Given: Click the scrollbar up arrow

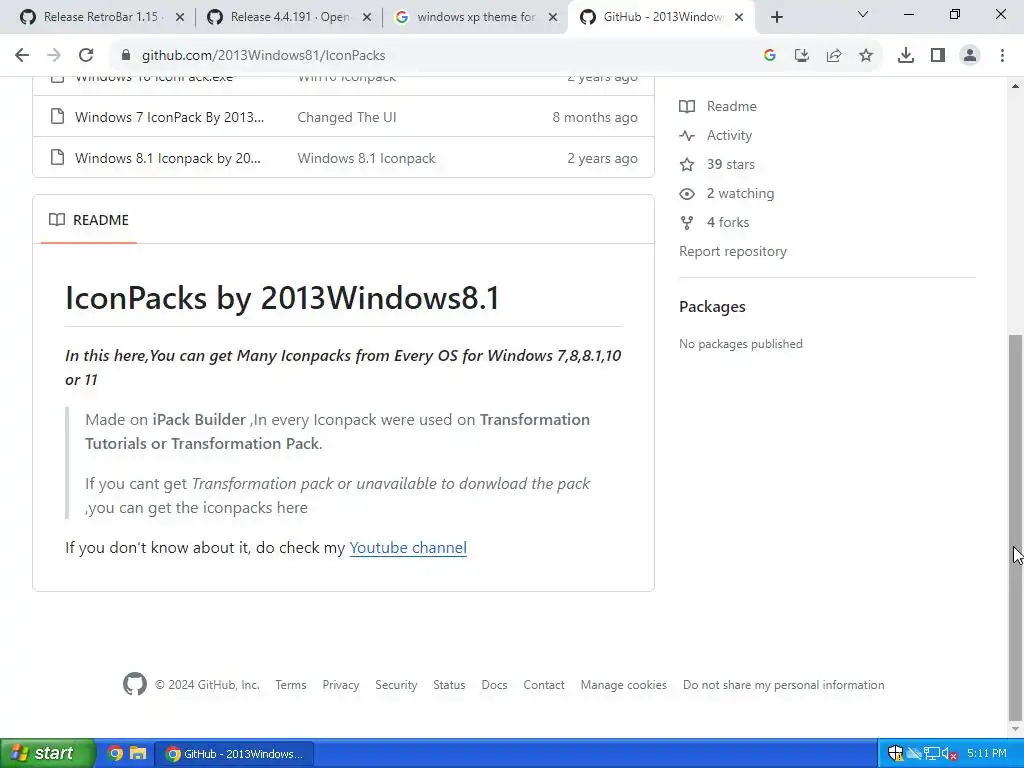Looking at the screenshot, I should point(1016,86).
